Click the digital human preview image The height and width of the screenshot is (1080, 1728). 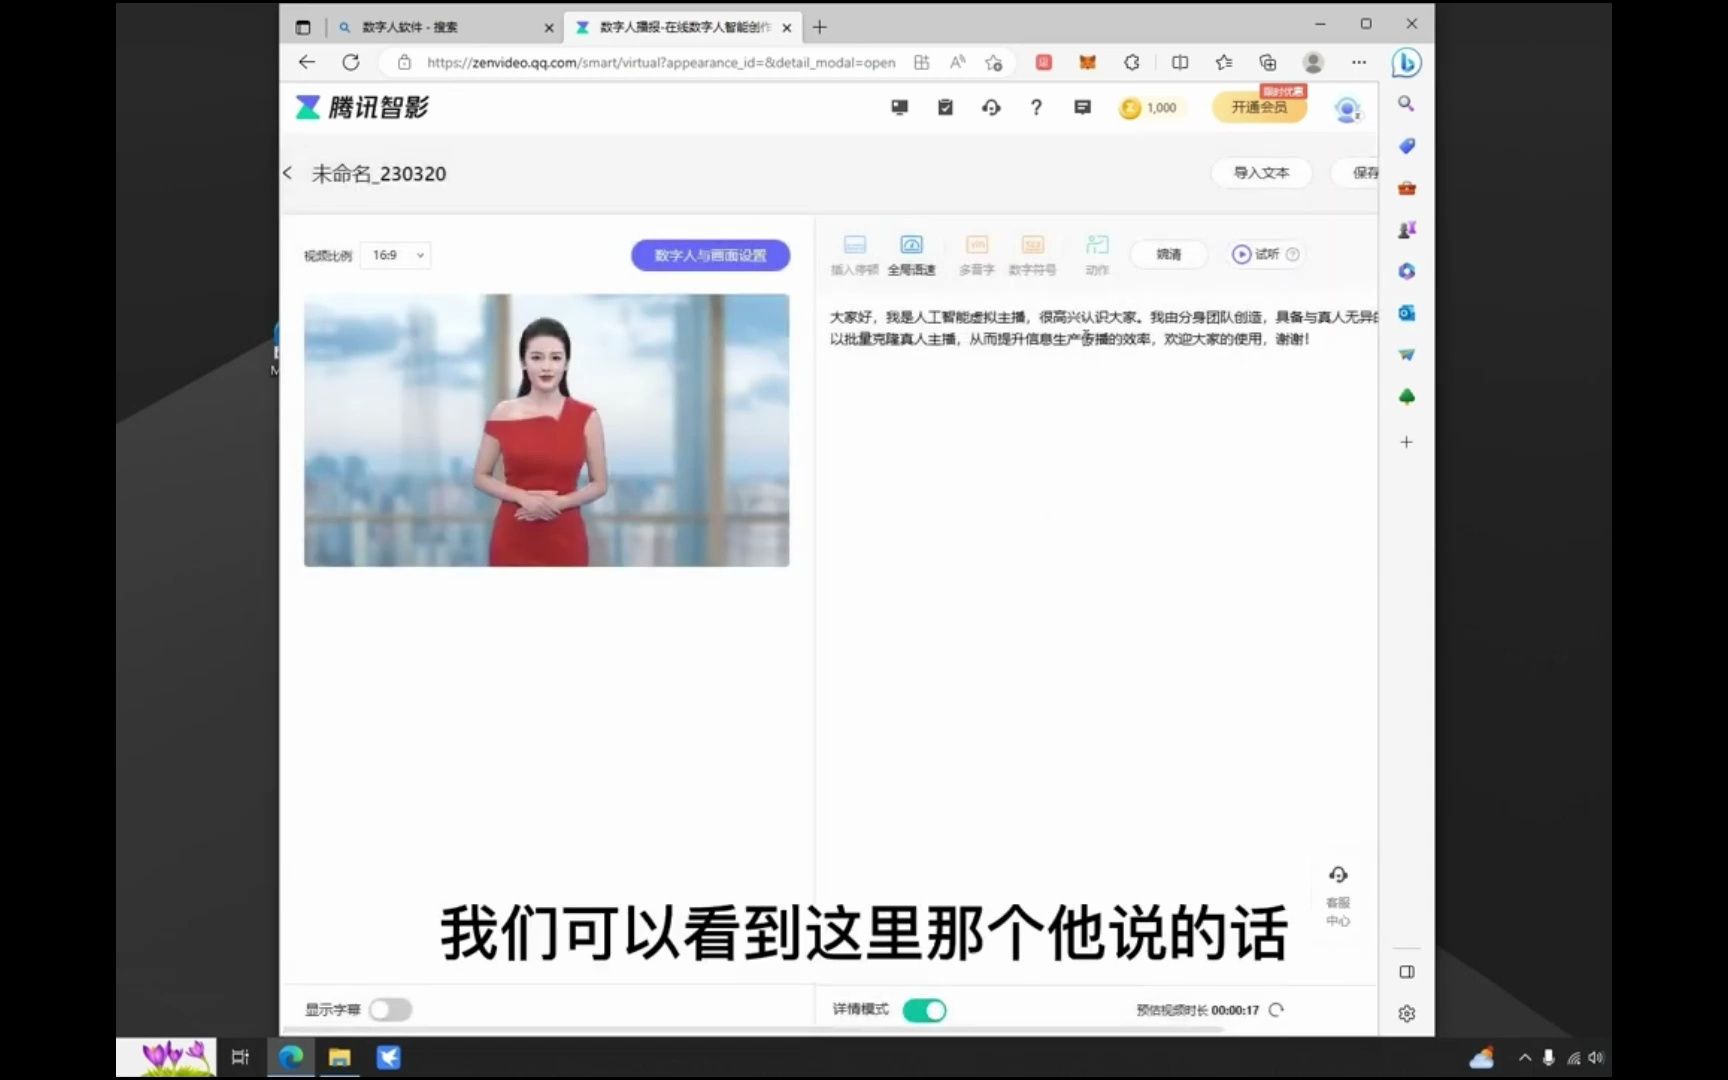click(546, 430)
